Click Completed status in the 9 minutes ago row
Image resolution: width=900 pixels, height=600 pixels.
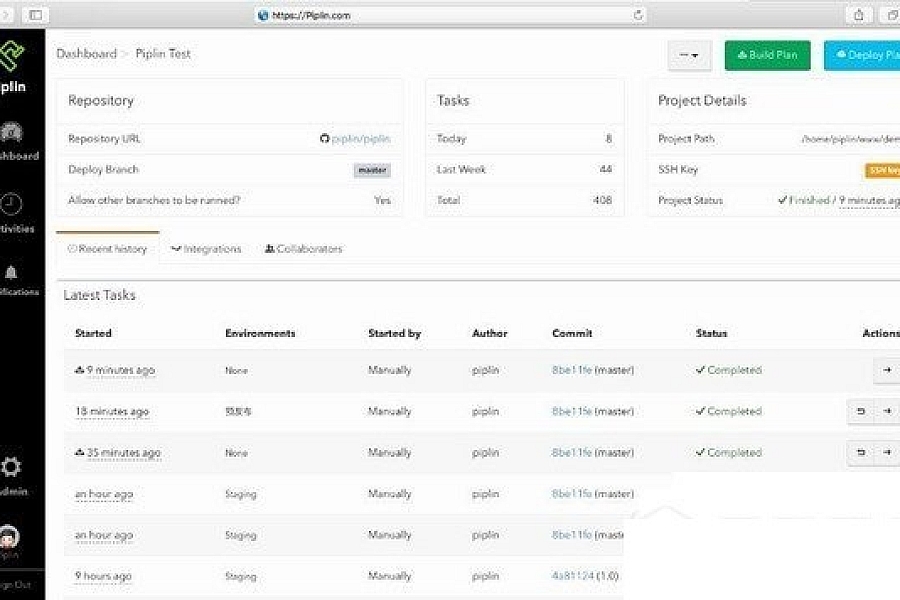click(x=734, y=370)
